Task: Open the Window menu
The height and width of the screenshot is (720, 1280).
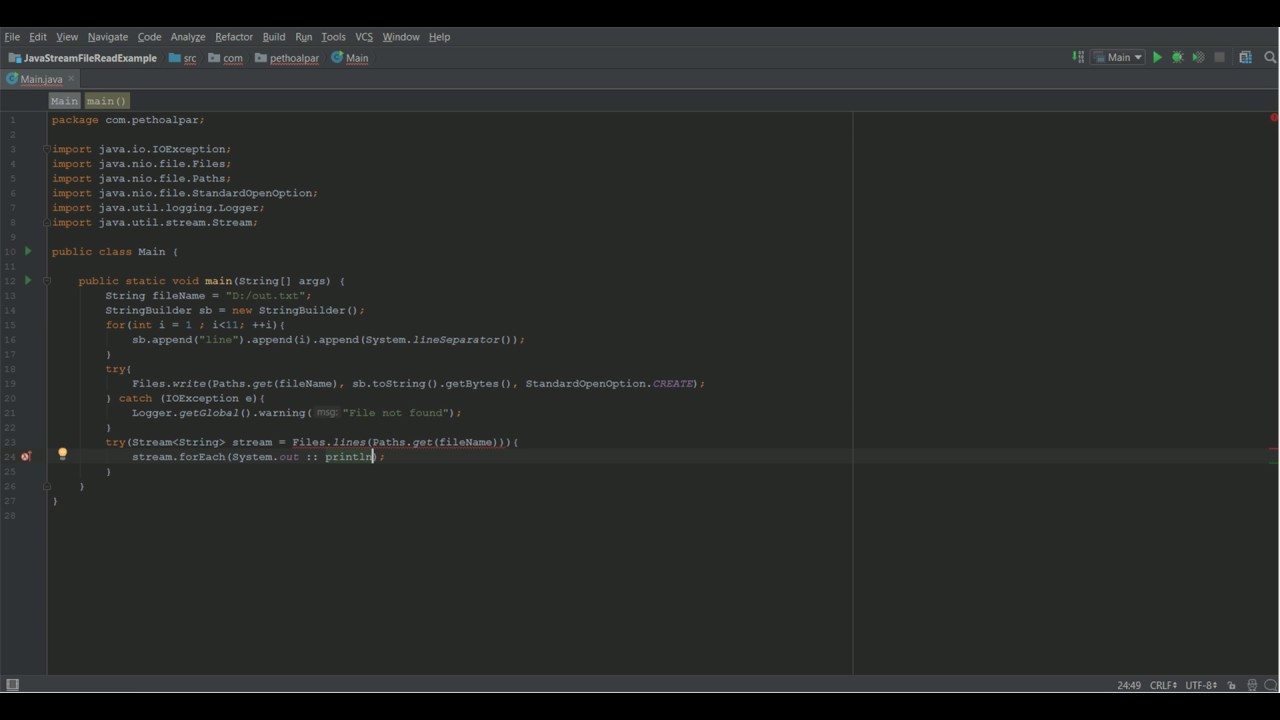Action: (401, 37)
